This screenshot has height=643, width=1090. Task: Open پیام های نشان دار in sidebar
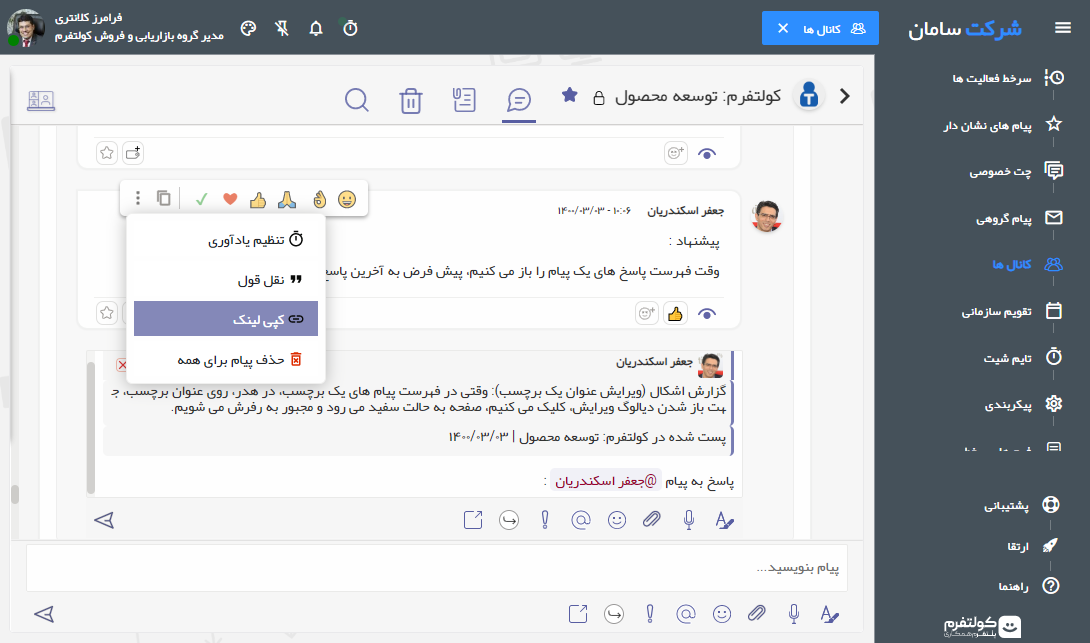pyautogui.click(x=1003, y=125)
